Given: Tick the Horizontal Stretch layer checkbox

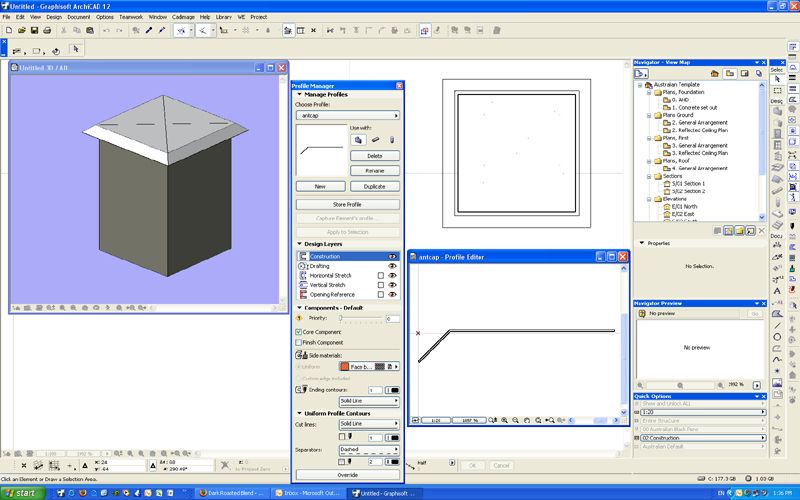Looking at the screenshot, I should [x=380, y=276].
